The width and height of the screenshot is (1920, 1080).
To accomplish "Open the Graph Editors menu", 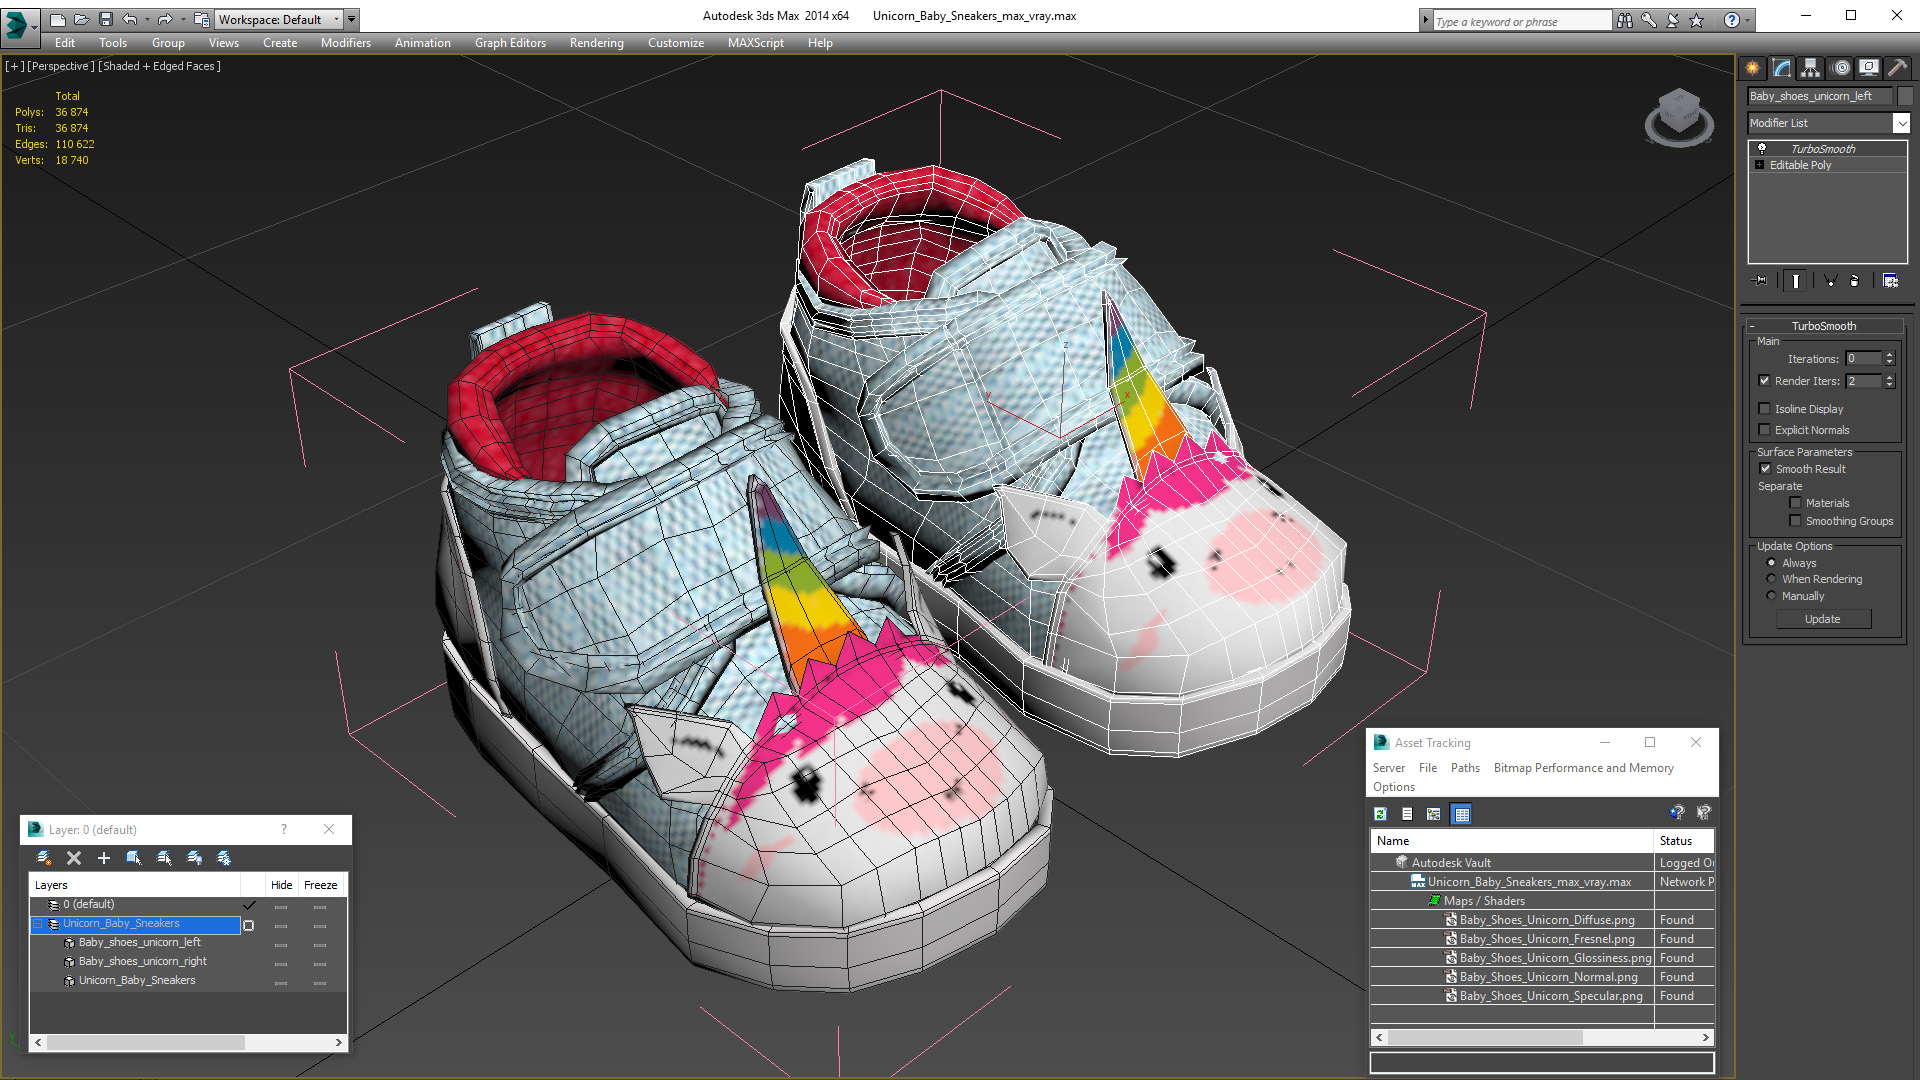I will click(510, 43).
